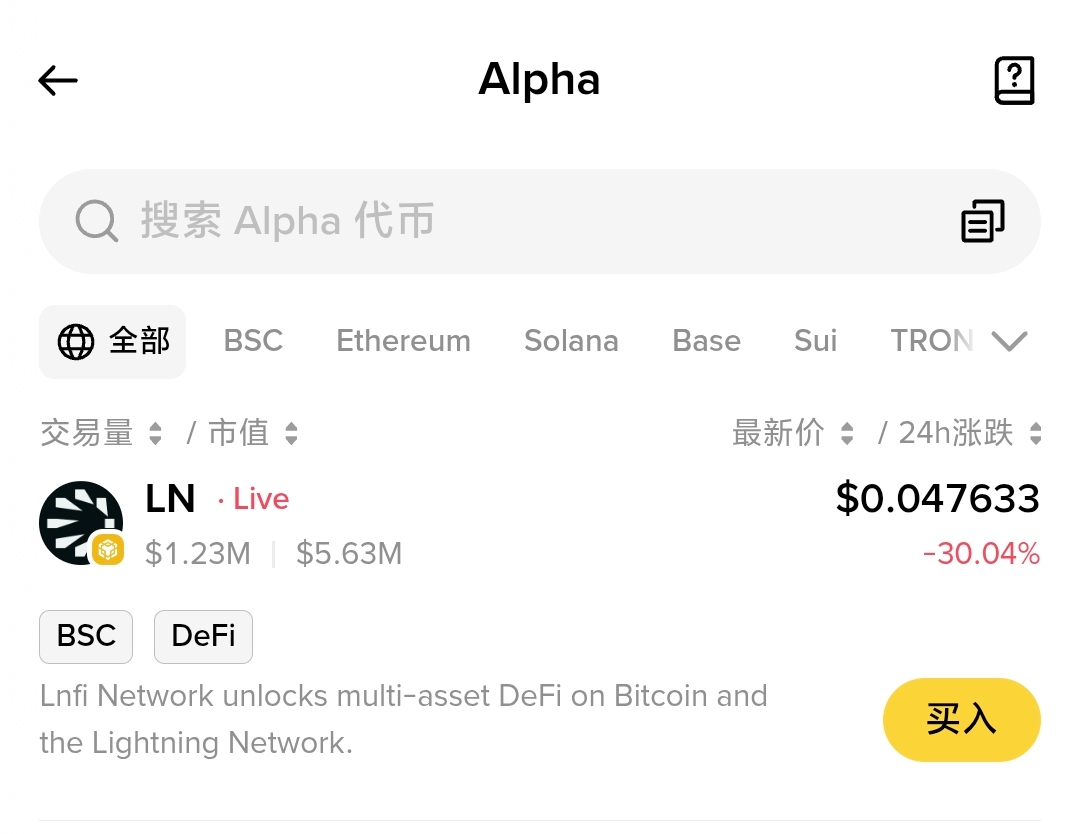The image size is (1080, 834).
Task: Click the DeFi tag chip
Action: pyautogui.click(x=203, y=636)
